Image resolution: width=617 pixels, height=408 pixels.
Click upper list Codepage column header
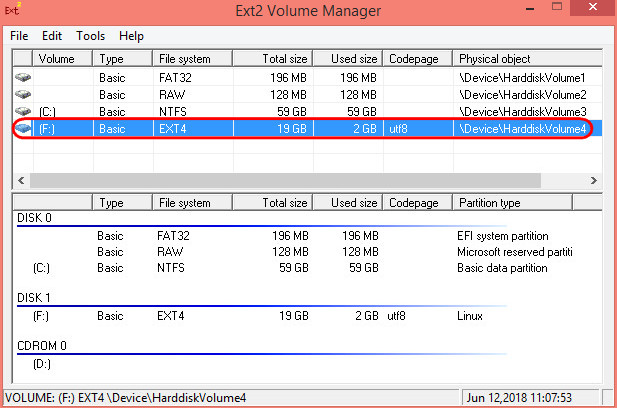click(x=418, y=59)
